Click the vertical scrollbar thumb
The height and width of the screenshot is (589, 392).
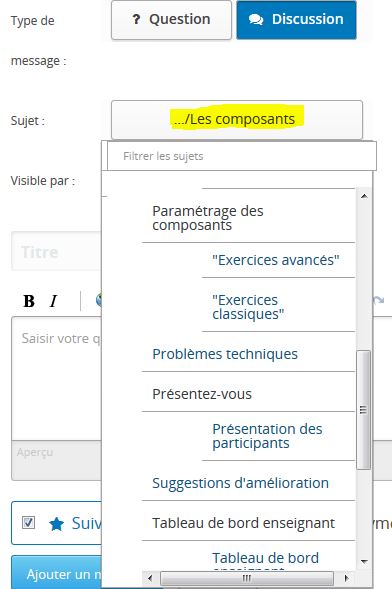point(363,410)
